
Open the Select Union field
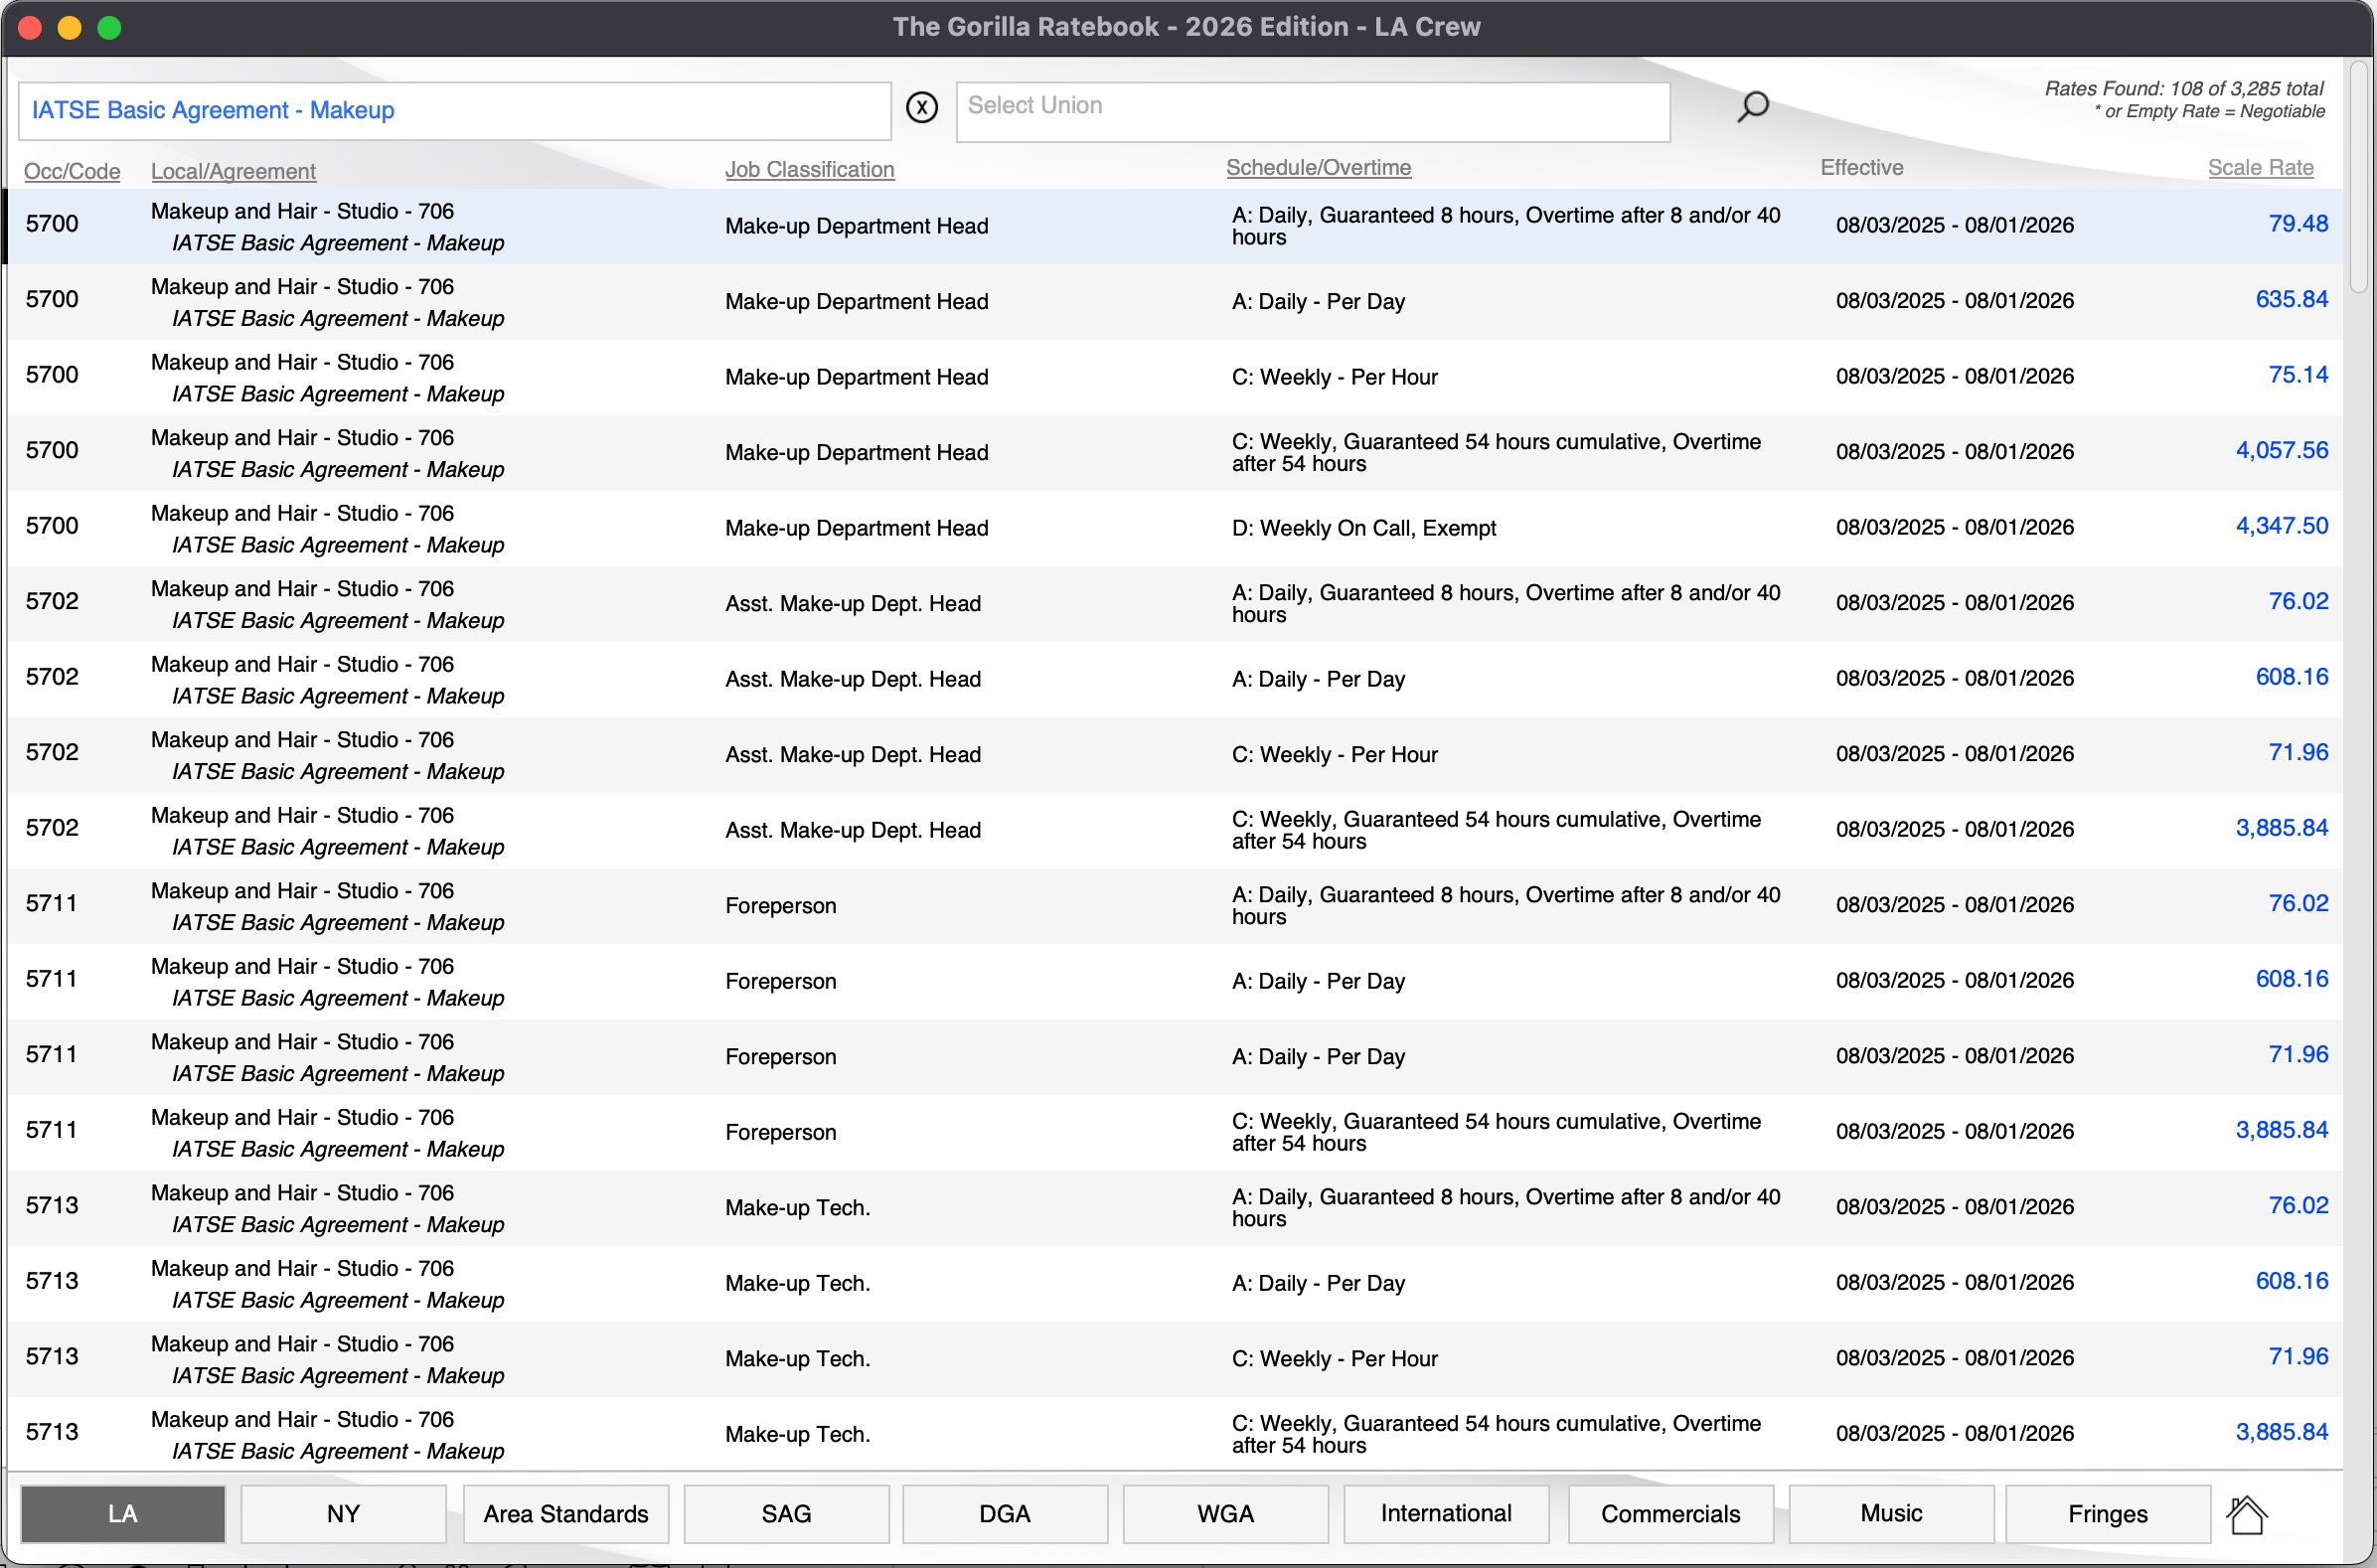[x=1312, y=111]
